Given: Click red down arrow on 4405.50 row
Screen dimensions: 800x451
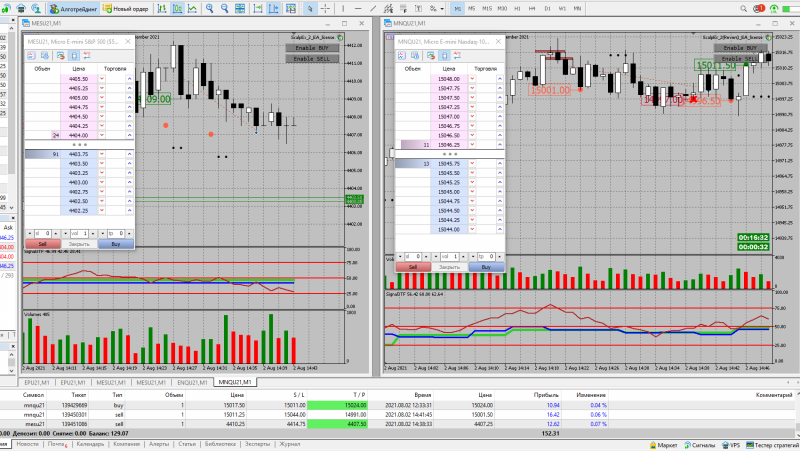Looking at the screenshot, I should point(102,79).
